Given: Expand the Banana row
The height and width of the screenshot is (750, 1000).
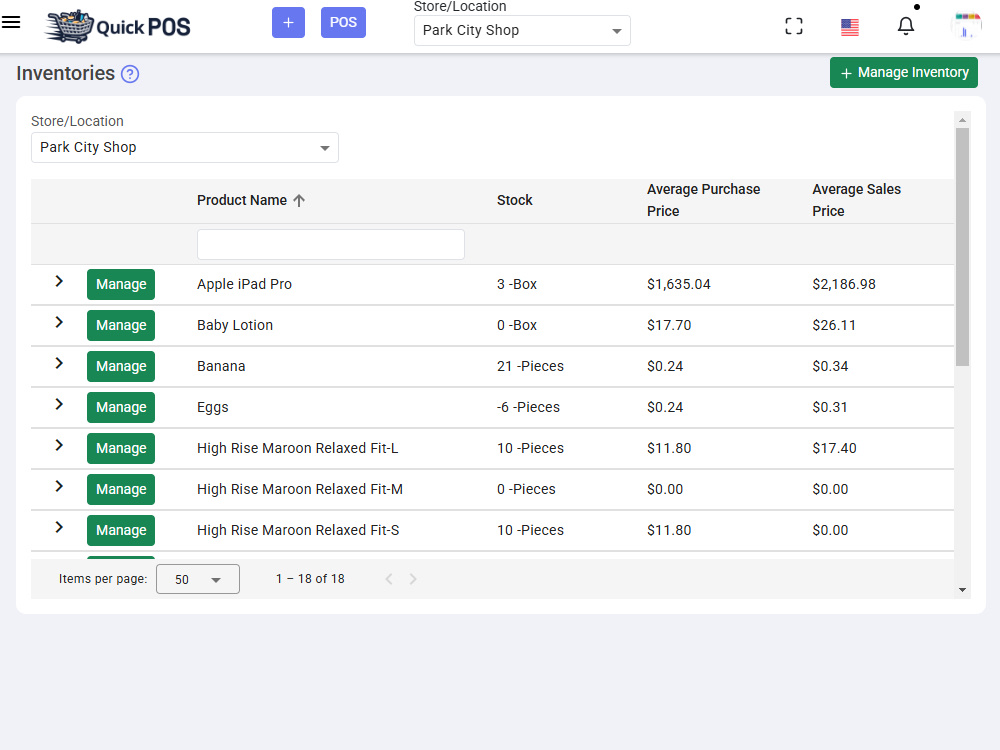Looking at the screenshot, I should coord(59,363).
